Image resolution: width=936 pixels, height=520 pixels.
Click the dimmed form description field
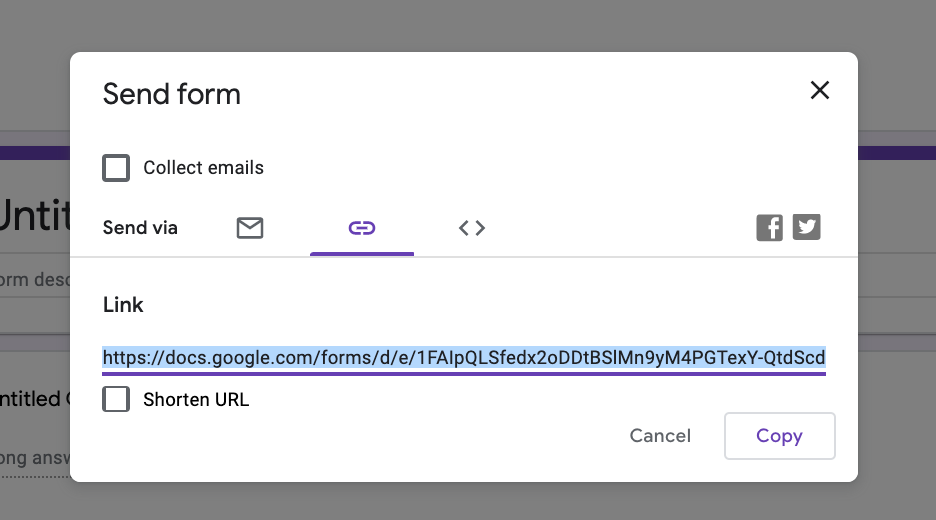point(34,281)
